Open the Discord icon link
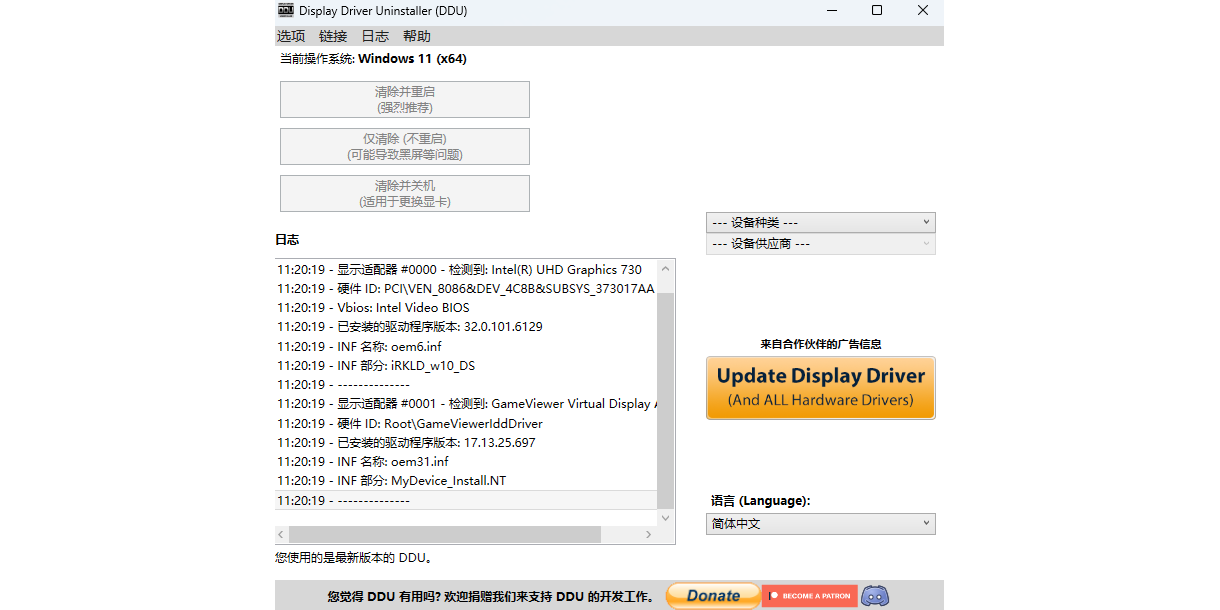Screen dimensions: 1220x610 tap(875, 596)
